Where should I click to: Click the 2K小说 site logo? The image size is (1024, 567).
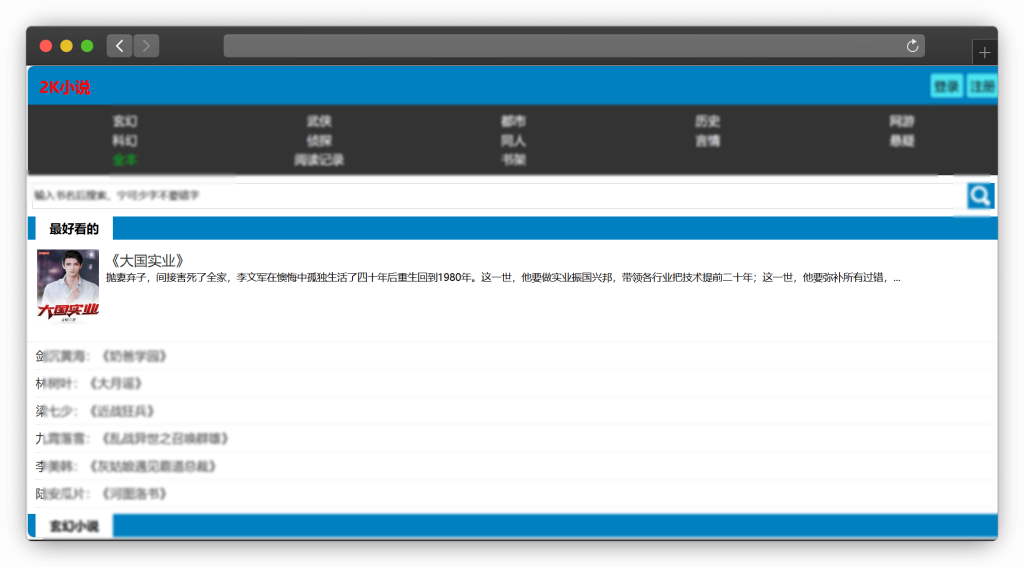point(65,87)
